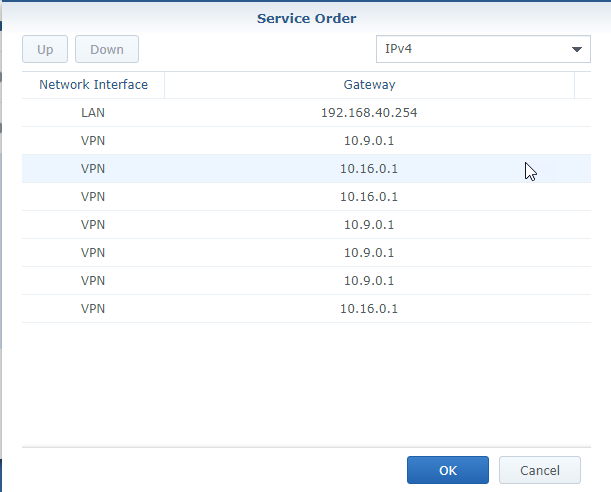The height and width of the screenshot is (492, 611).
Task: Click the Up button
Action: [x=45, y=49]
